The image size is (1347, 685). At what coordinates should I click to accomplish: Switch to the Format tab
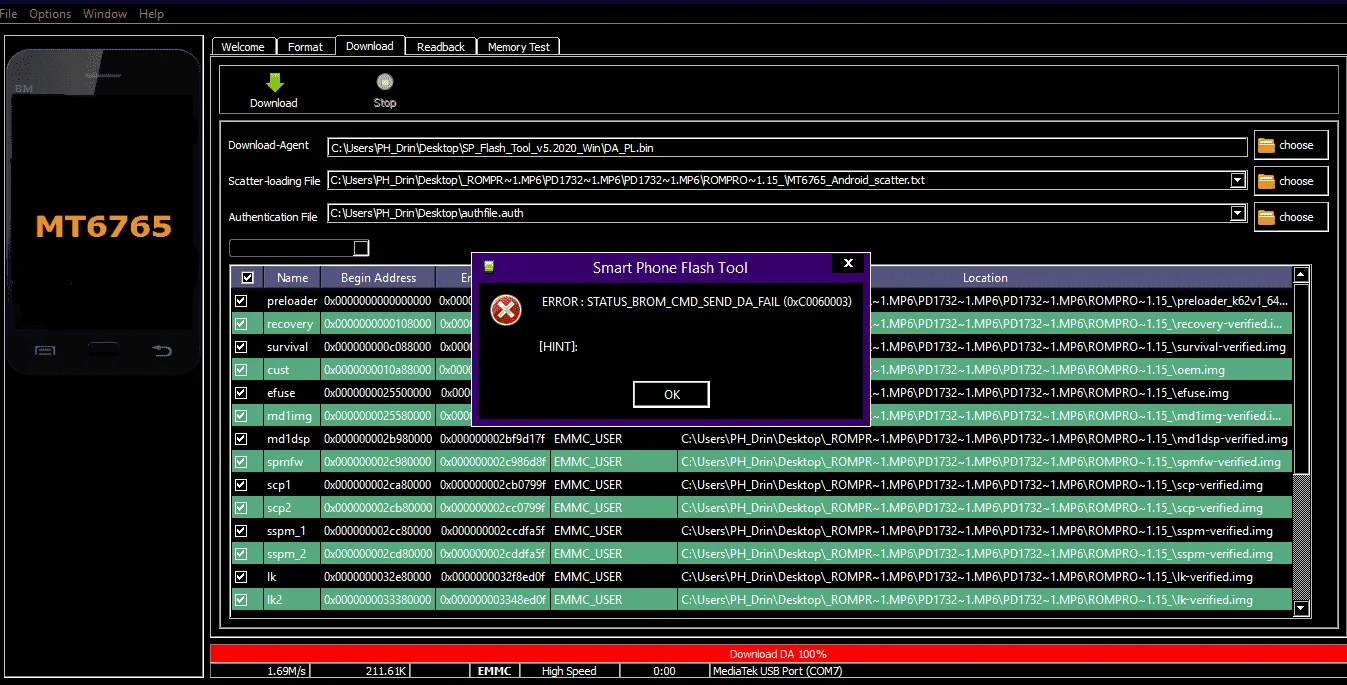(x=306, y=47)
